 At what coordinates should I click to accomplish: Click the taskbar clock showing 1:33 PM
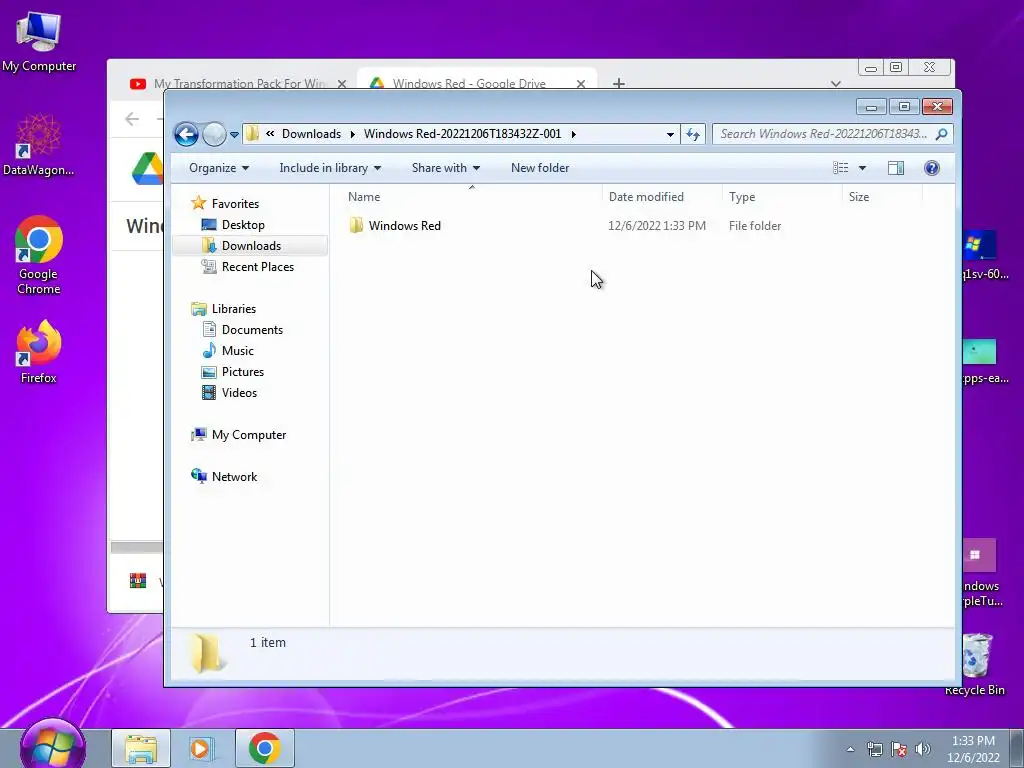(973, 749)
